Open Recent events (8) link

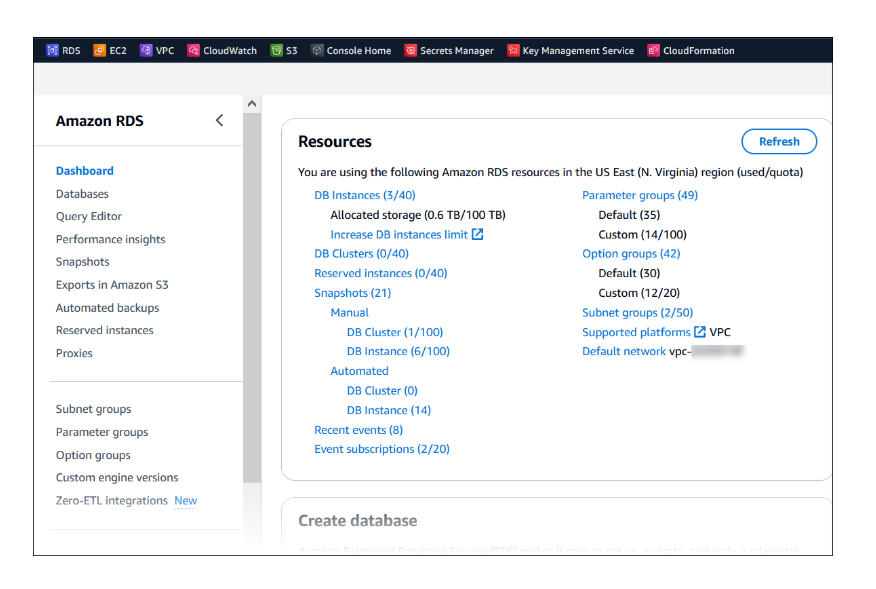(358, 430)
